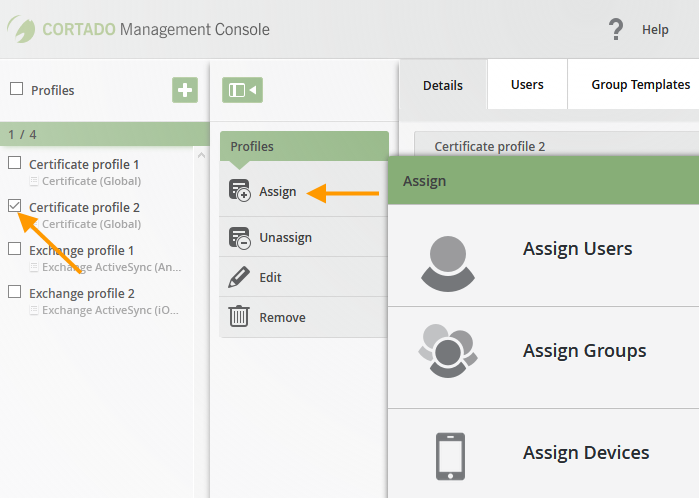Open Exchange profile 1 in the list
699x498 pixels.
point(82,251)
